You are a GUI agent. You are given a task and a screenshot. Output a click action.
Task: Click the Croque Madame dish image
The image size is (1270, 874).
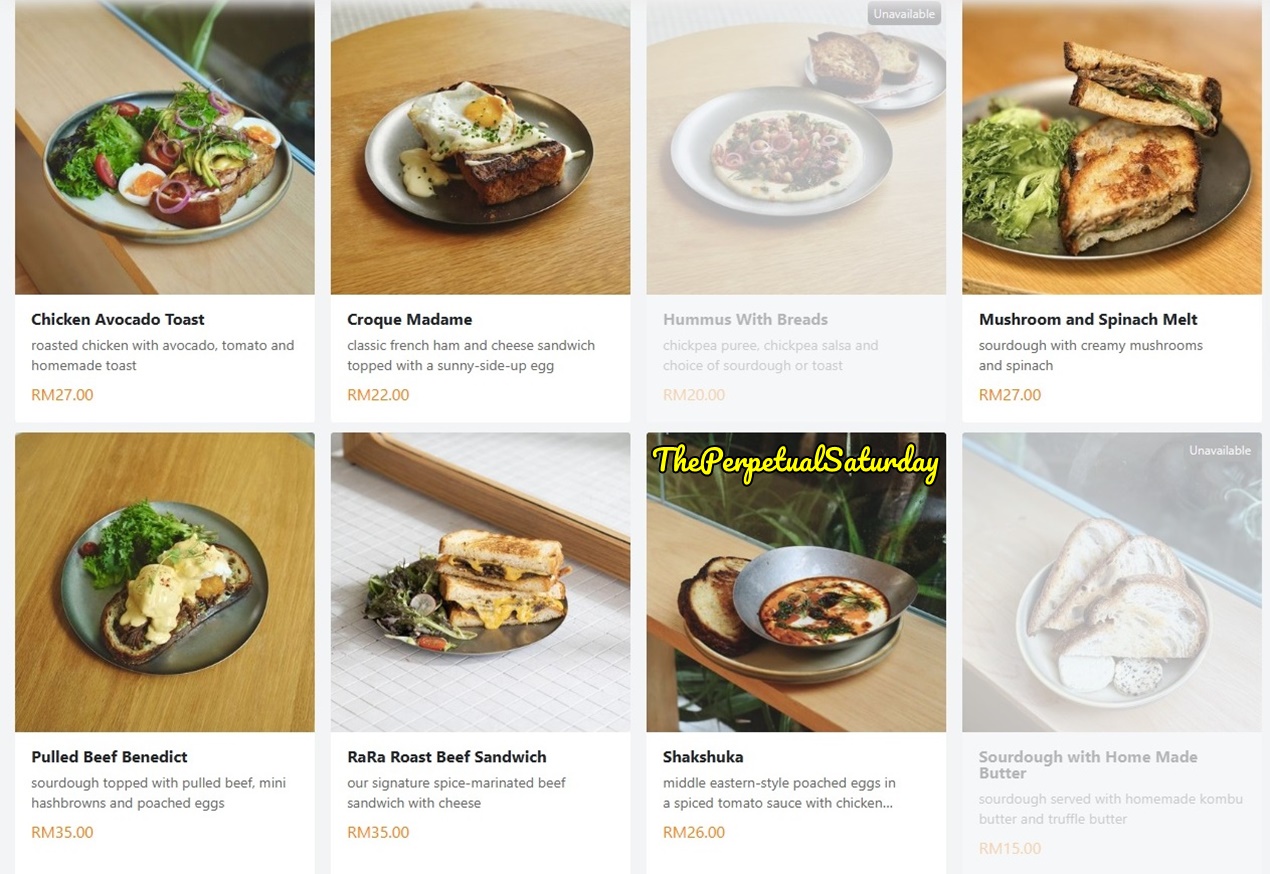click(x=480, y=147)
